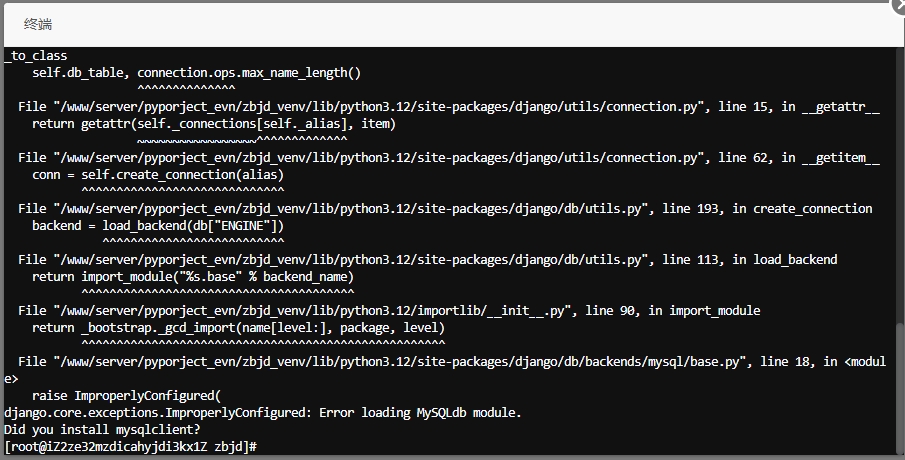Click the scrollbar track above the thumb
Image resolution: width=905 pixels, height=460 pixels.
point(900,185)
